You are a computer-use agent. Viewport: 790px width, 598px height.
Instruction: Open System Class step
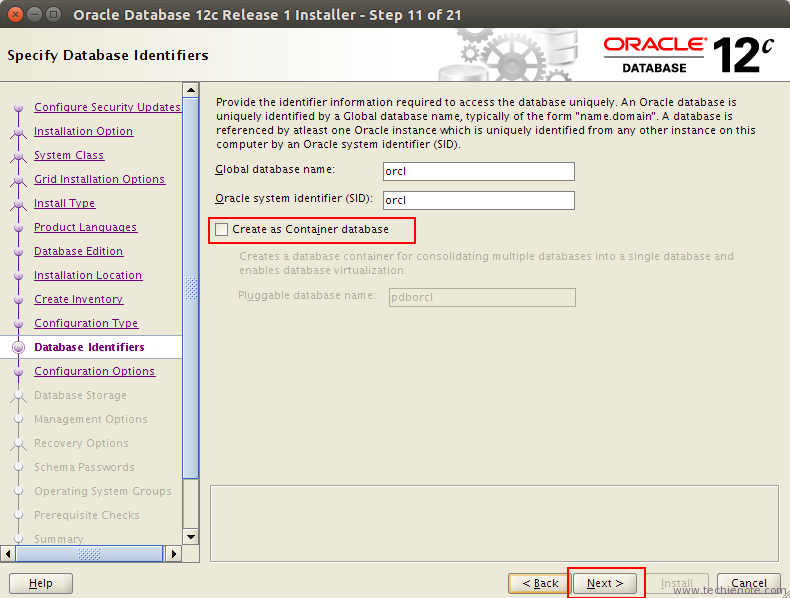coord(69,155)
